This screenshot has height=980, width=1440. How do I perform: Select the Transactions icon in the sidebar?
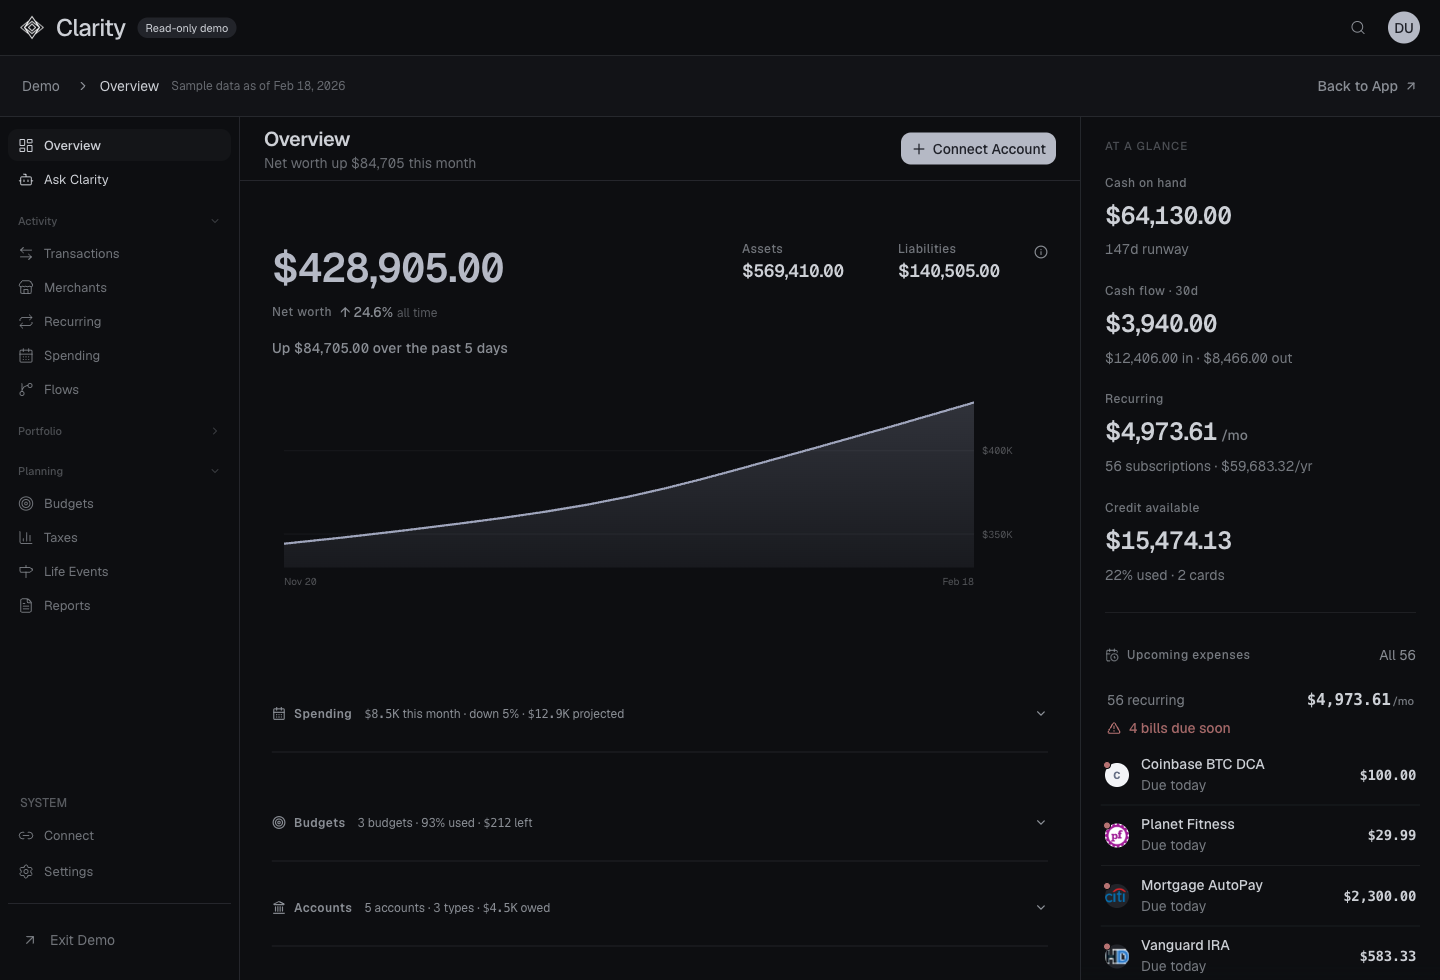click(x=26, y=253)
